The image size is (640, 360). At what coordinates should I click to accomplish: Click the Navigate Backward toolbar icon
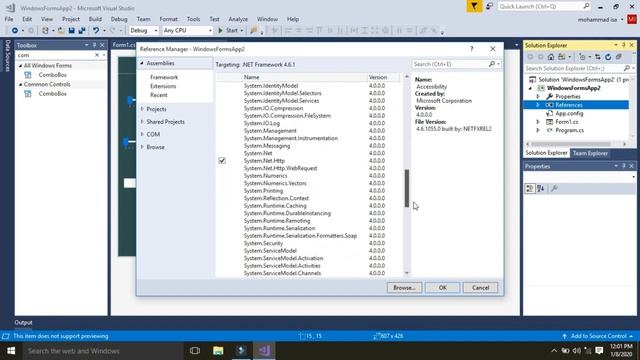(x=15, y=31)
